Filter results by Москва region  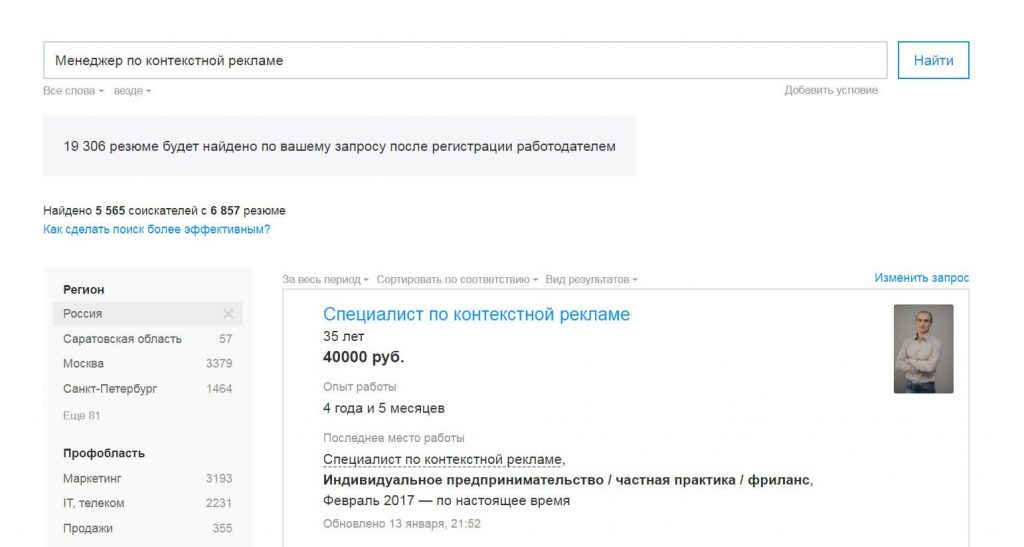83,364
